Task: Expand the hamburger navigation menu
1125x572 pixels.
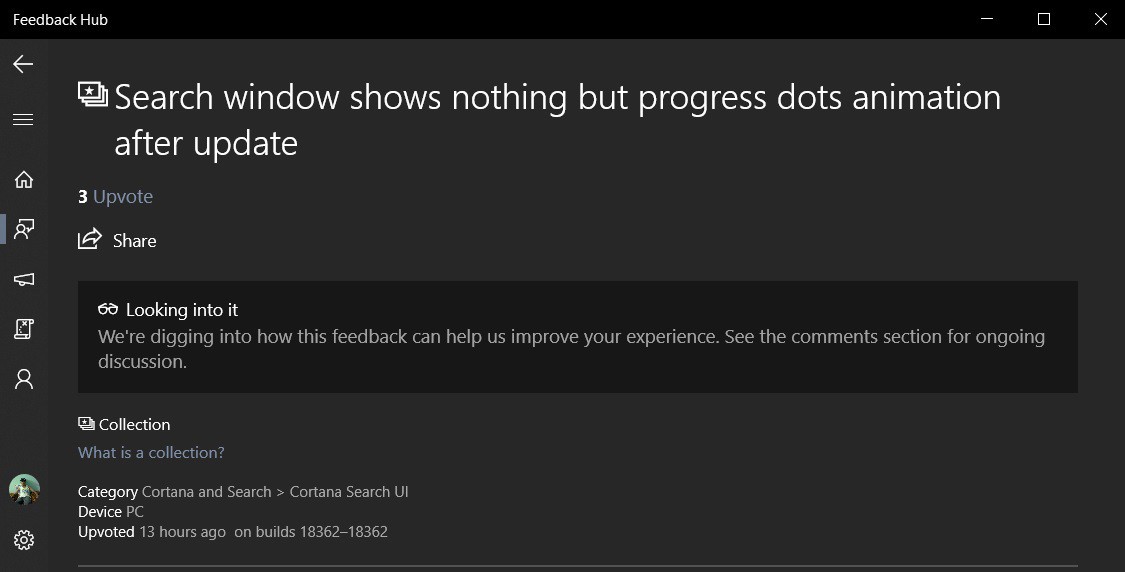Action: pos(23,120)
